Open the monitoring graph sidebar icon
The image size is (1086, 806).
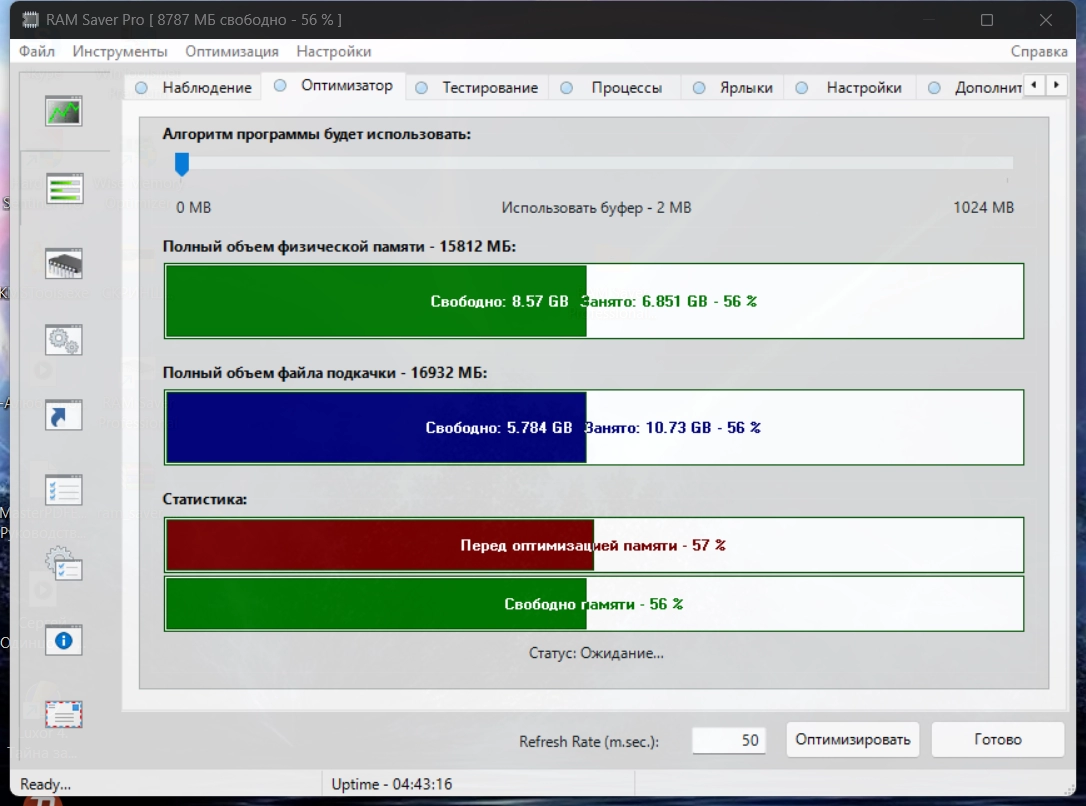tap(64, 111)
